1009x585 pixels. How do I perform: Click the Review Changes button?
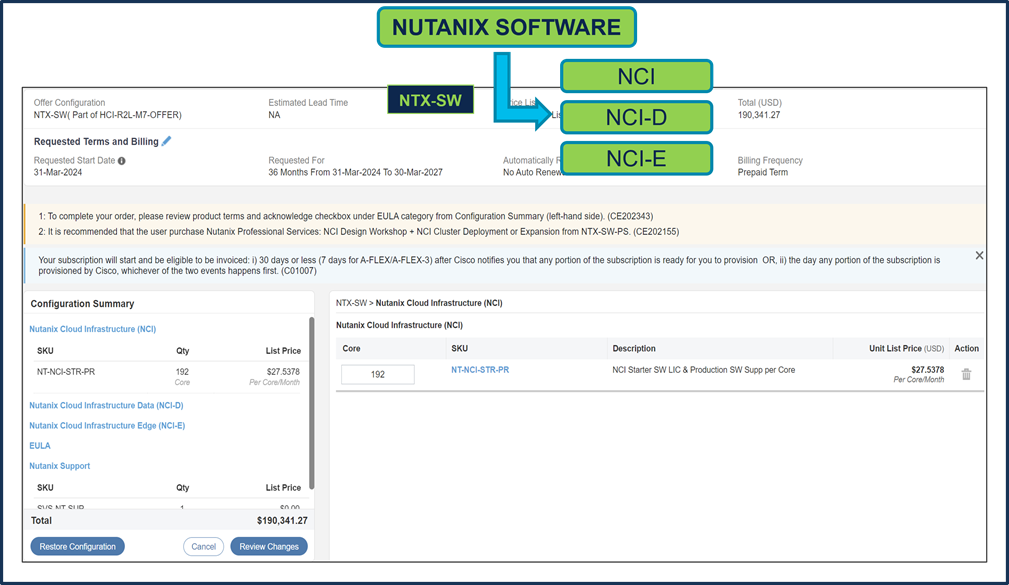pyautogui.click(x=269, y=546)
